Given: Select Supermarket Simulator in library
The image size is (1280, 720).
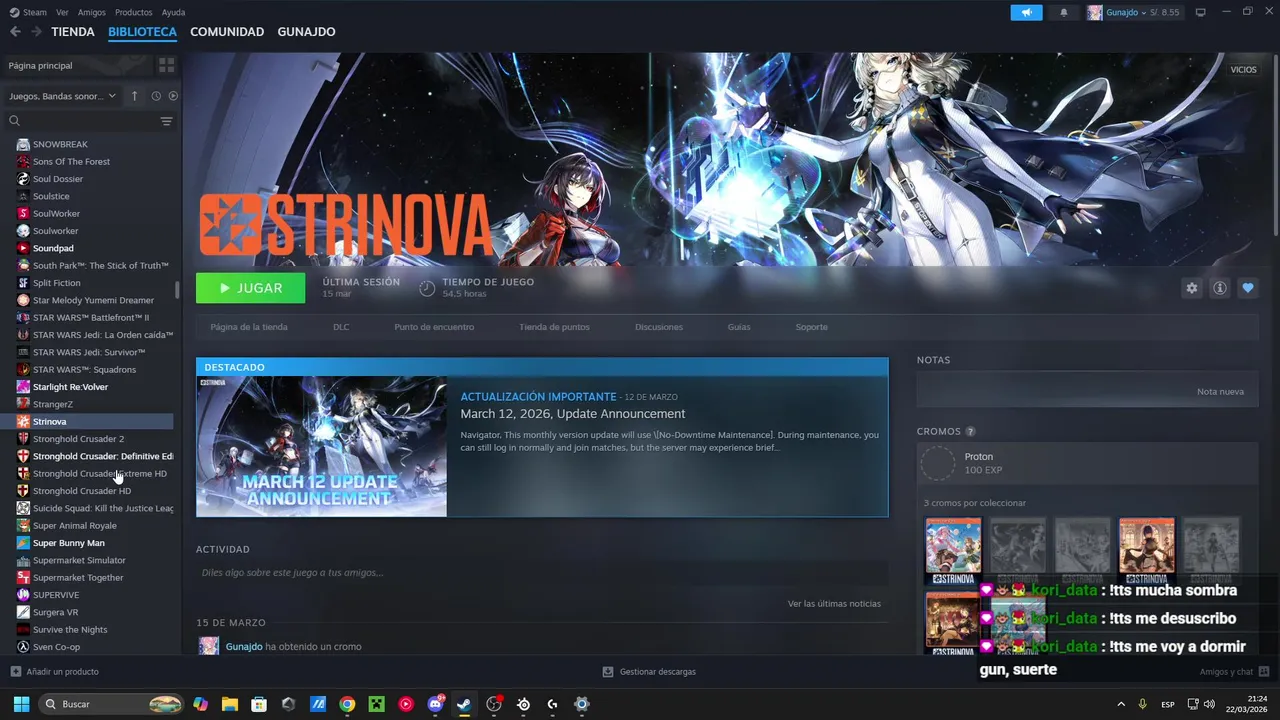Looking at the screenshot, I should click(79, 560).
